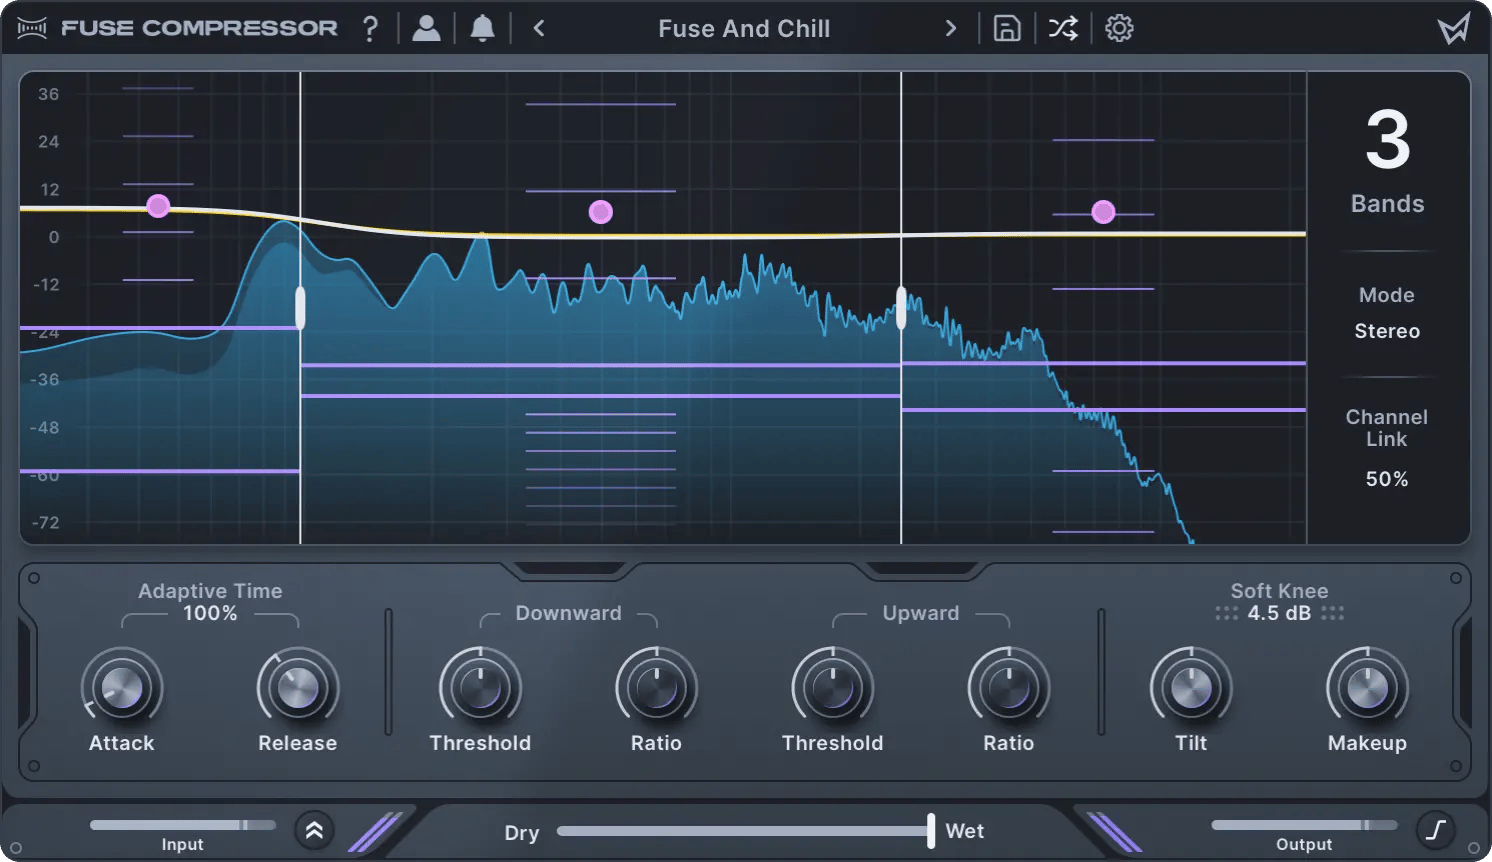Image resolution: width=1492 pixels, height=862 pixels.
Task: Adjust the Channel Link 50% value
Action: pyautogui.click(x=1387, y=479)
